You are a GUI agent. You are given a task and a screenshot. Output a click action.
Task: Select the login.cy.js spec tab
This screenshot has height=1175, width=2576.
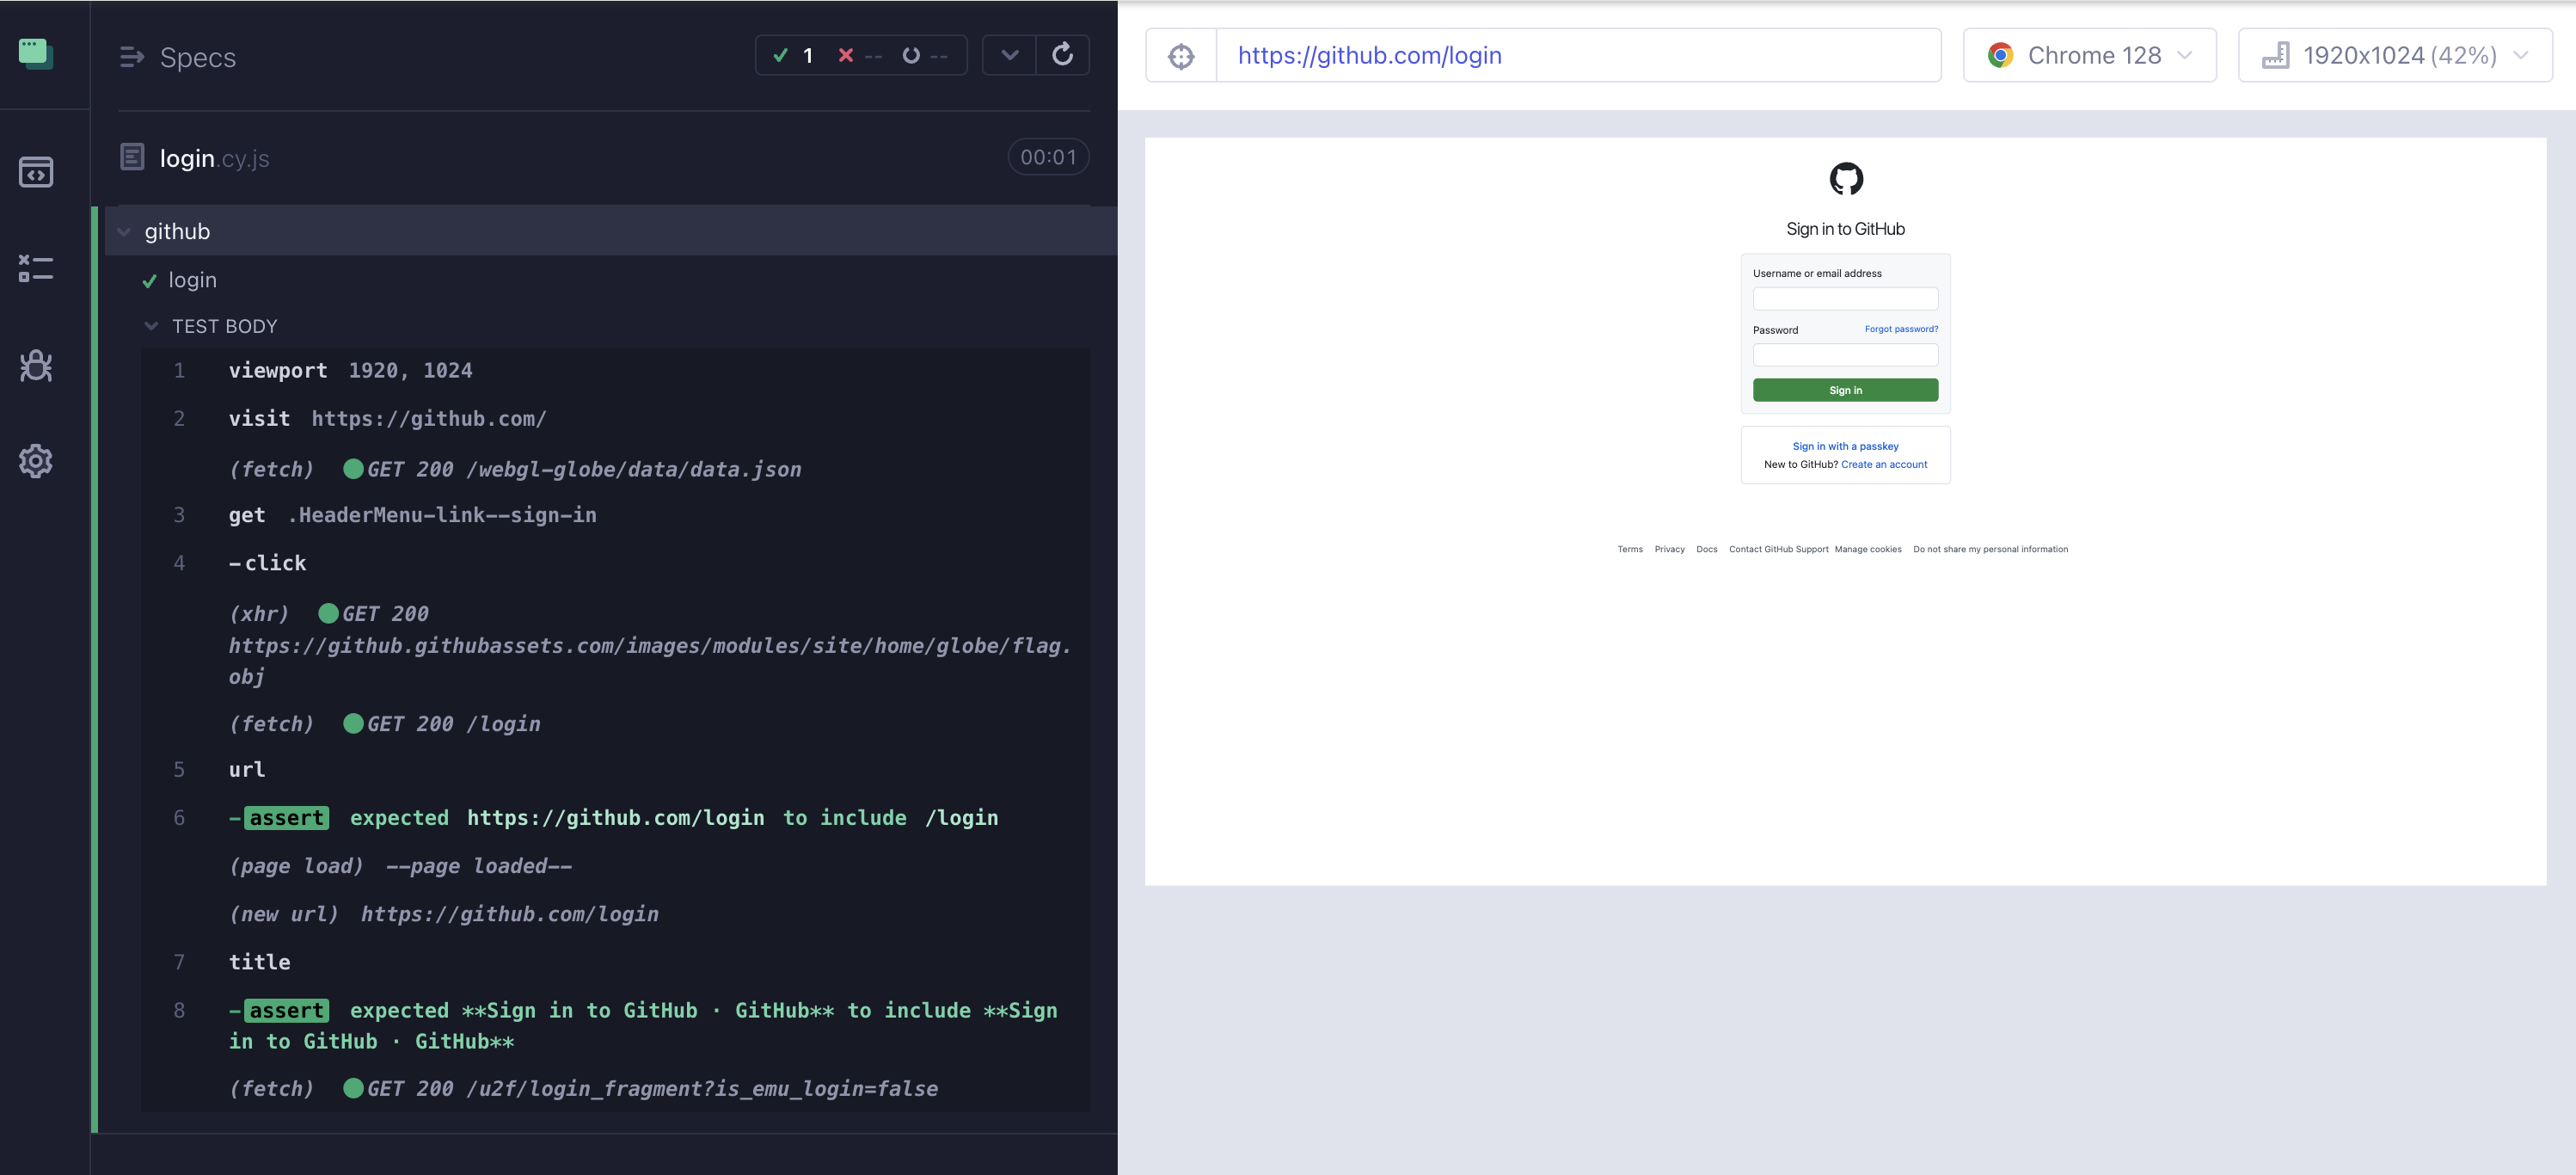tap(213, 156)
